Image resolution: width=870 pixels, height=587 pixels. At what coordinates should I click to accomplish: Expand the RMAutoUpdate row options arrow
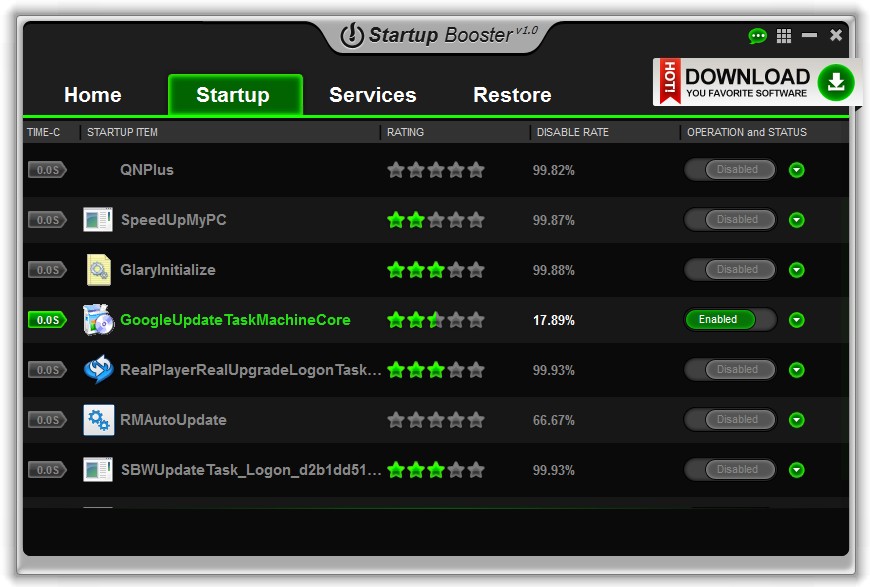coord(797,419)
